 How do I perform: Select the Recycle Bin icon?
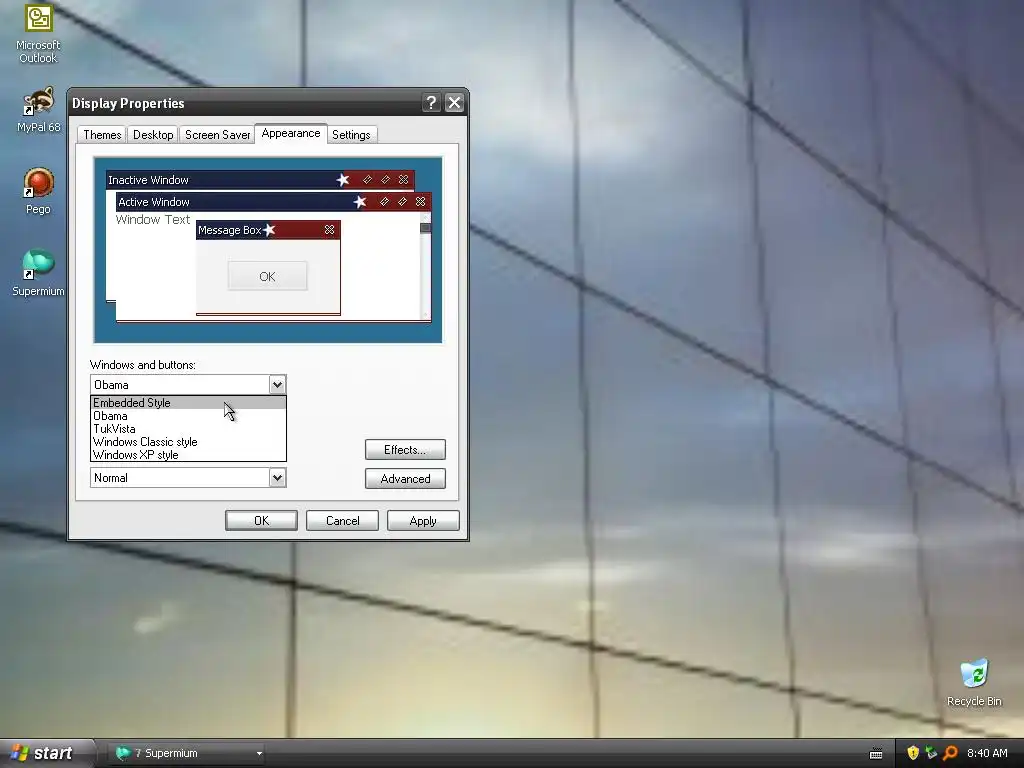(974, 682)
